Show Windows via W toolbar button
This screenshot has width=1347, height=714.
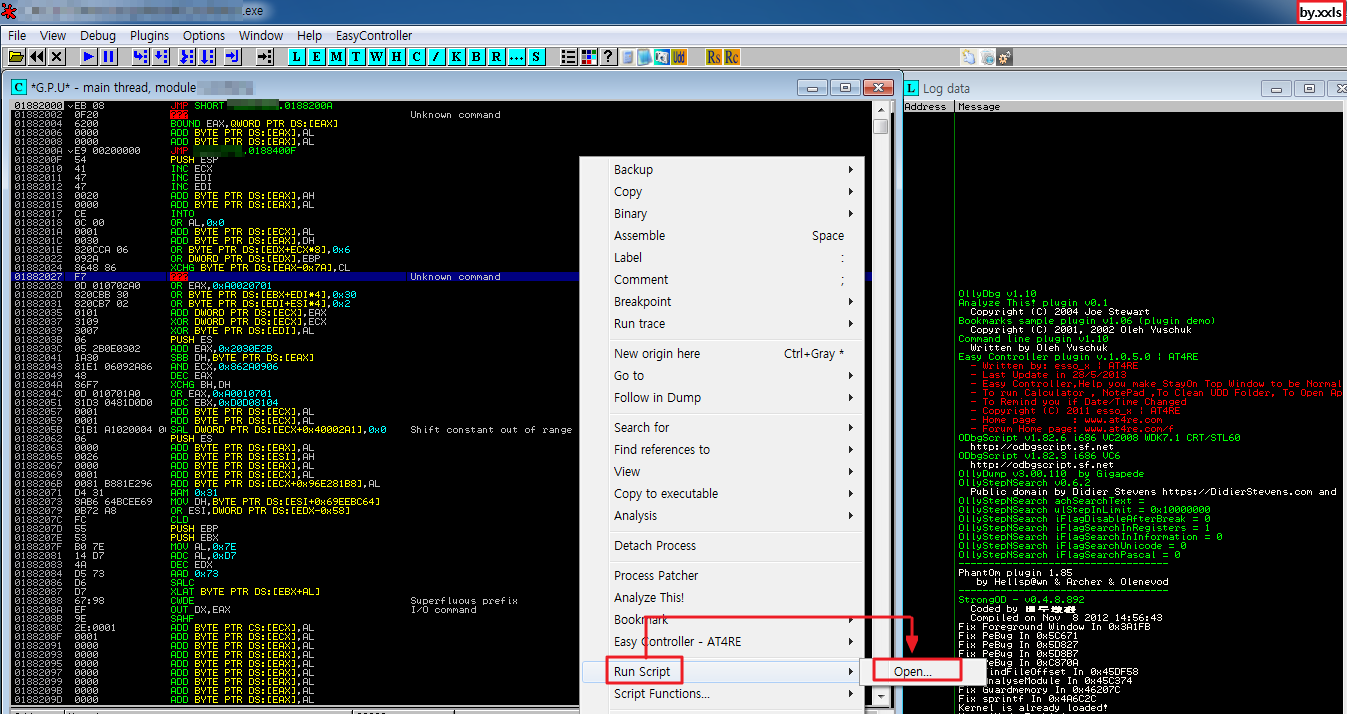[x=376, y=57]
